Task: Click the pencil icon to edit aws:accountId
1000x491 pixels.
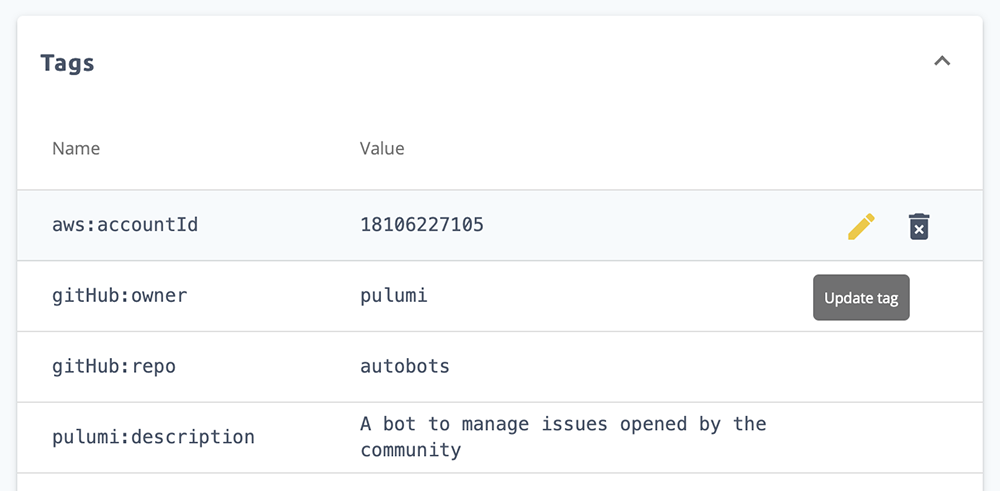Action: pyautogui.click(x=861, y=226)
